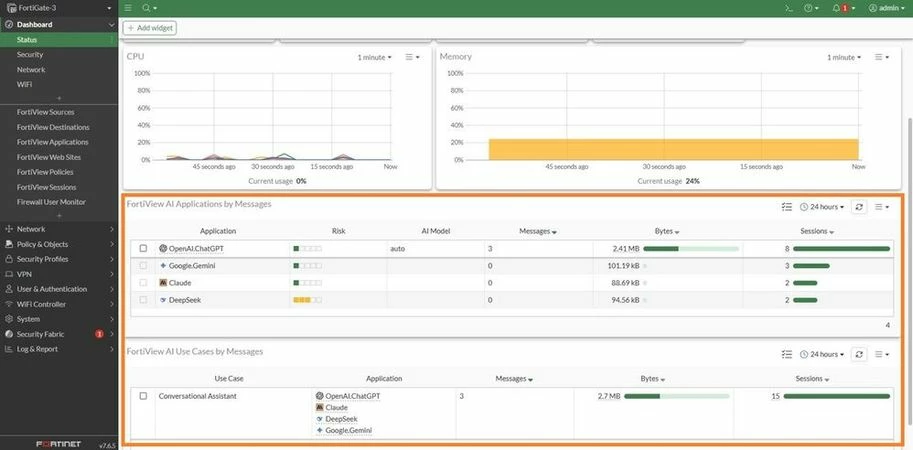913x450 pixels.
Task: Open AI Applications widget options menu
Action: pos(882,207)
